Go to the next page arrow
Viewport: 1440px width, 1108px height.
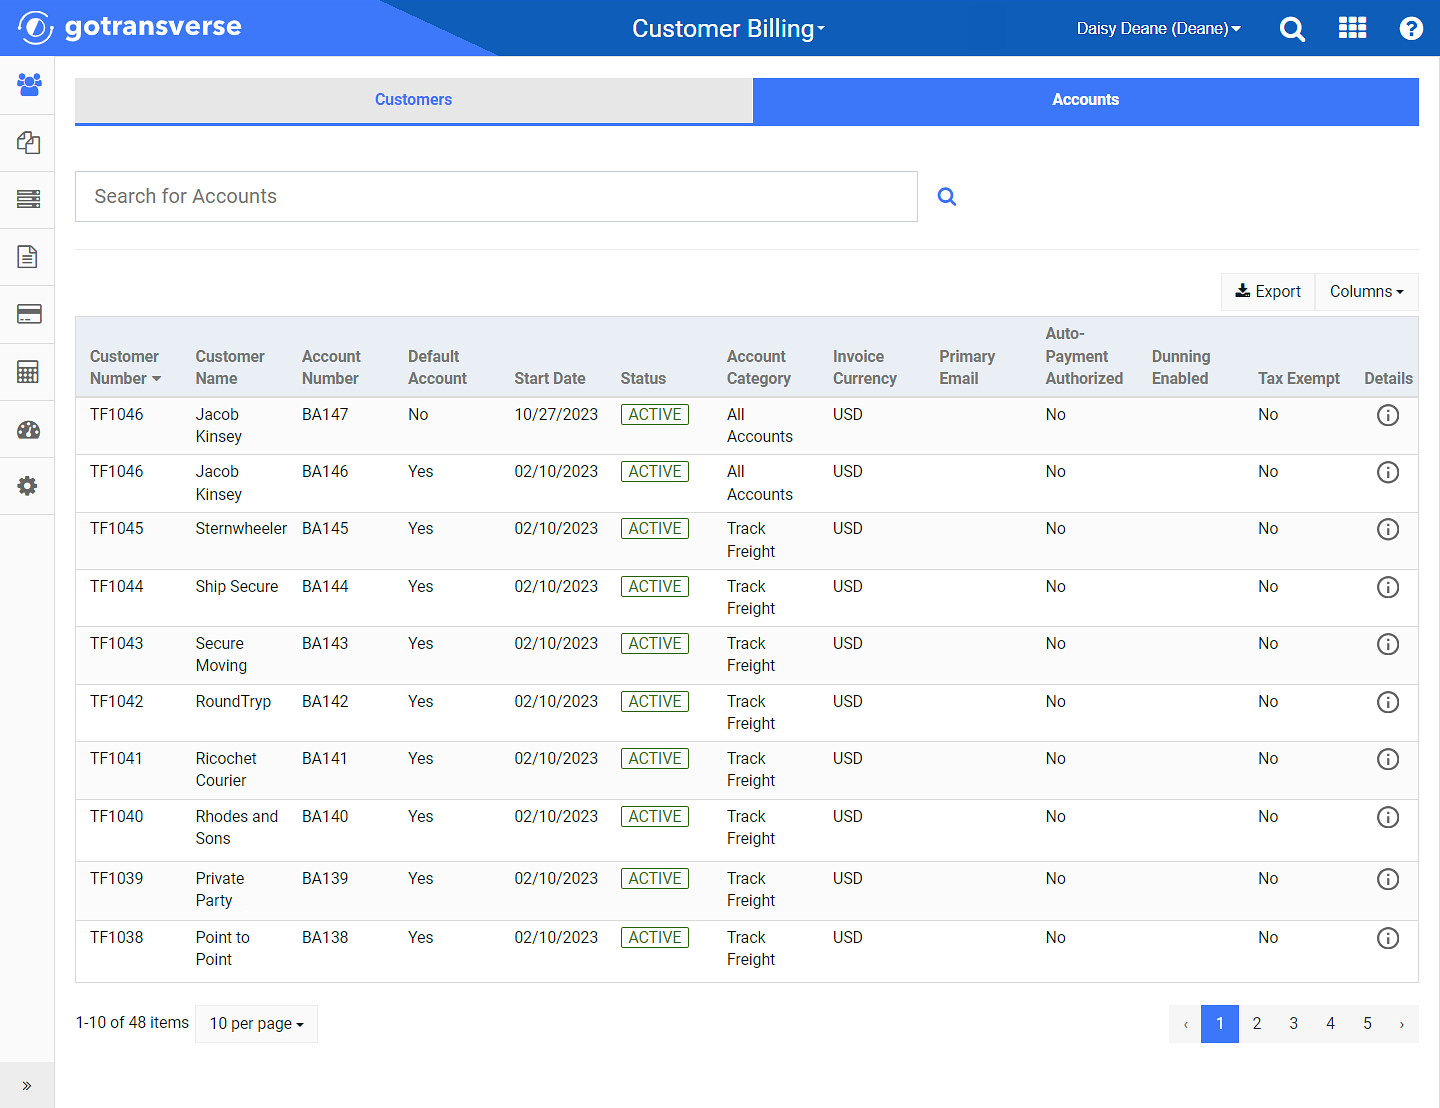pyautogui.click(x=1402, y=1024)
